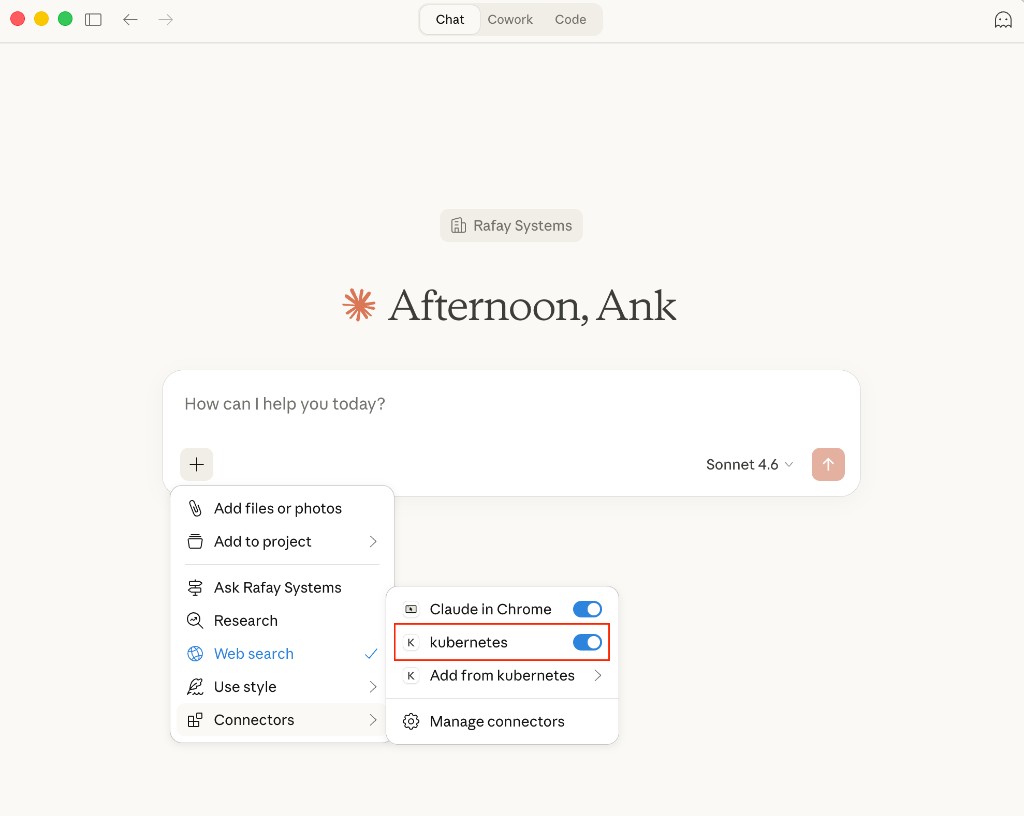The width and height of the screenshot is (1024, 816).
Task: Click the orange Claude starburst logo
Action: click(x=358, y=305)
